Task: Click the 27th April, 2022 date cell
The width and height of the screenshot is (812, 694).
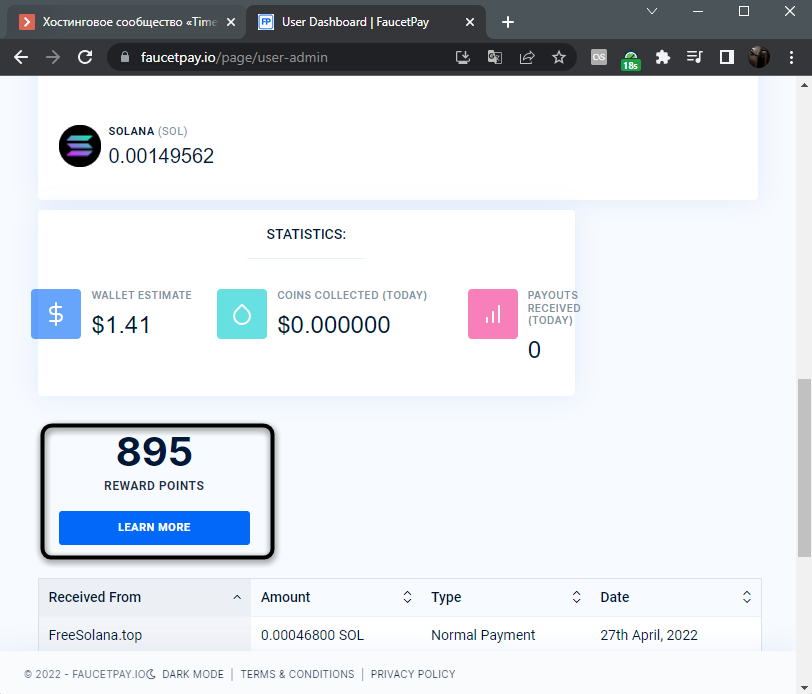Action: click(649, 635)
